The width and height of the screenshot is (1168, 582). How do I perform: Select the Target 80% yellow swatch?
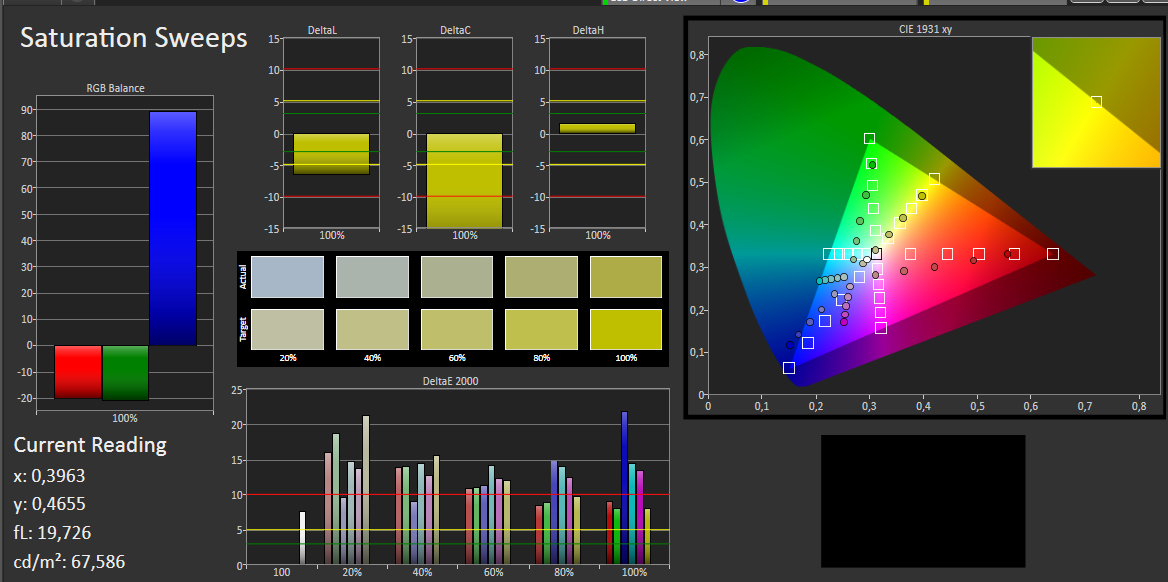coord(542,329)
